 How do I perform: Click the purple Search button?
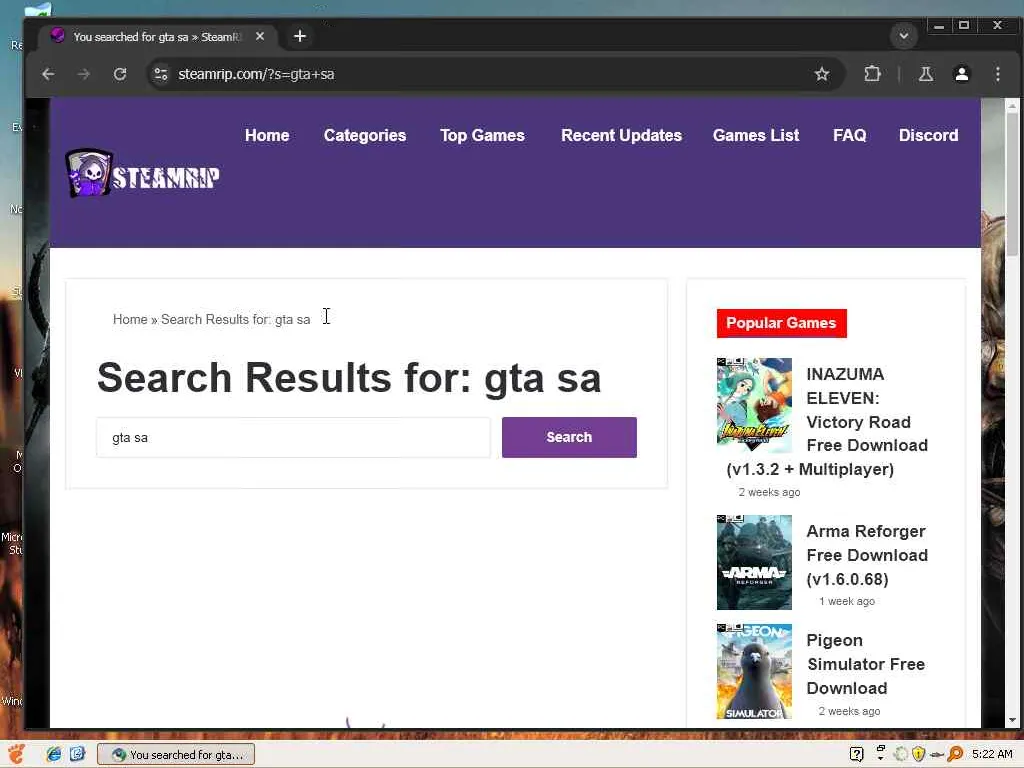pos(569,438)
